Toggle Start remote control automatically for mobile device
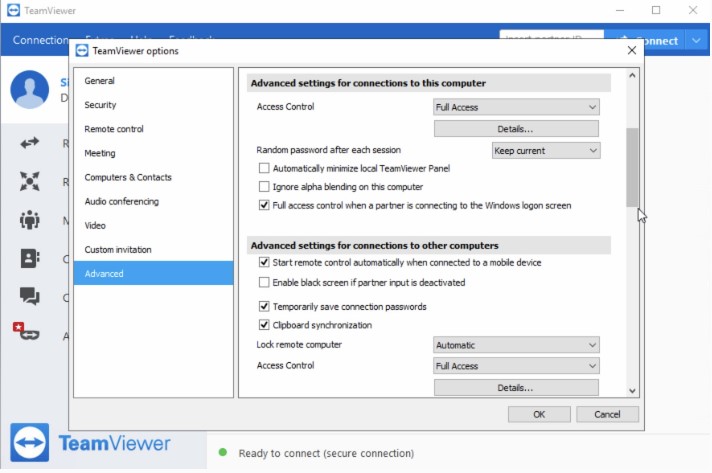712x473 pixels. (264, 262)
